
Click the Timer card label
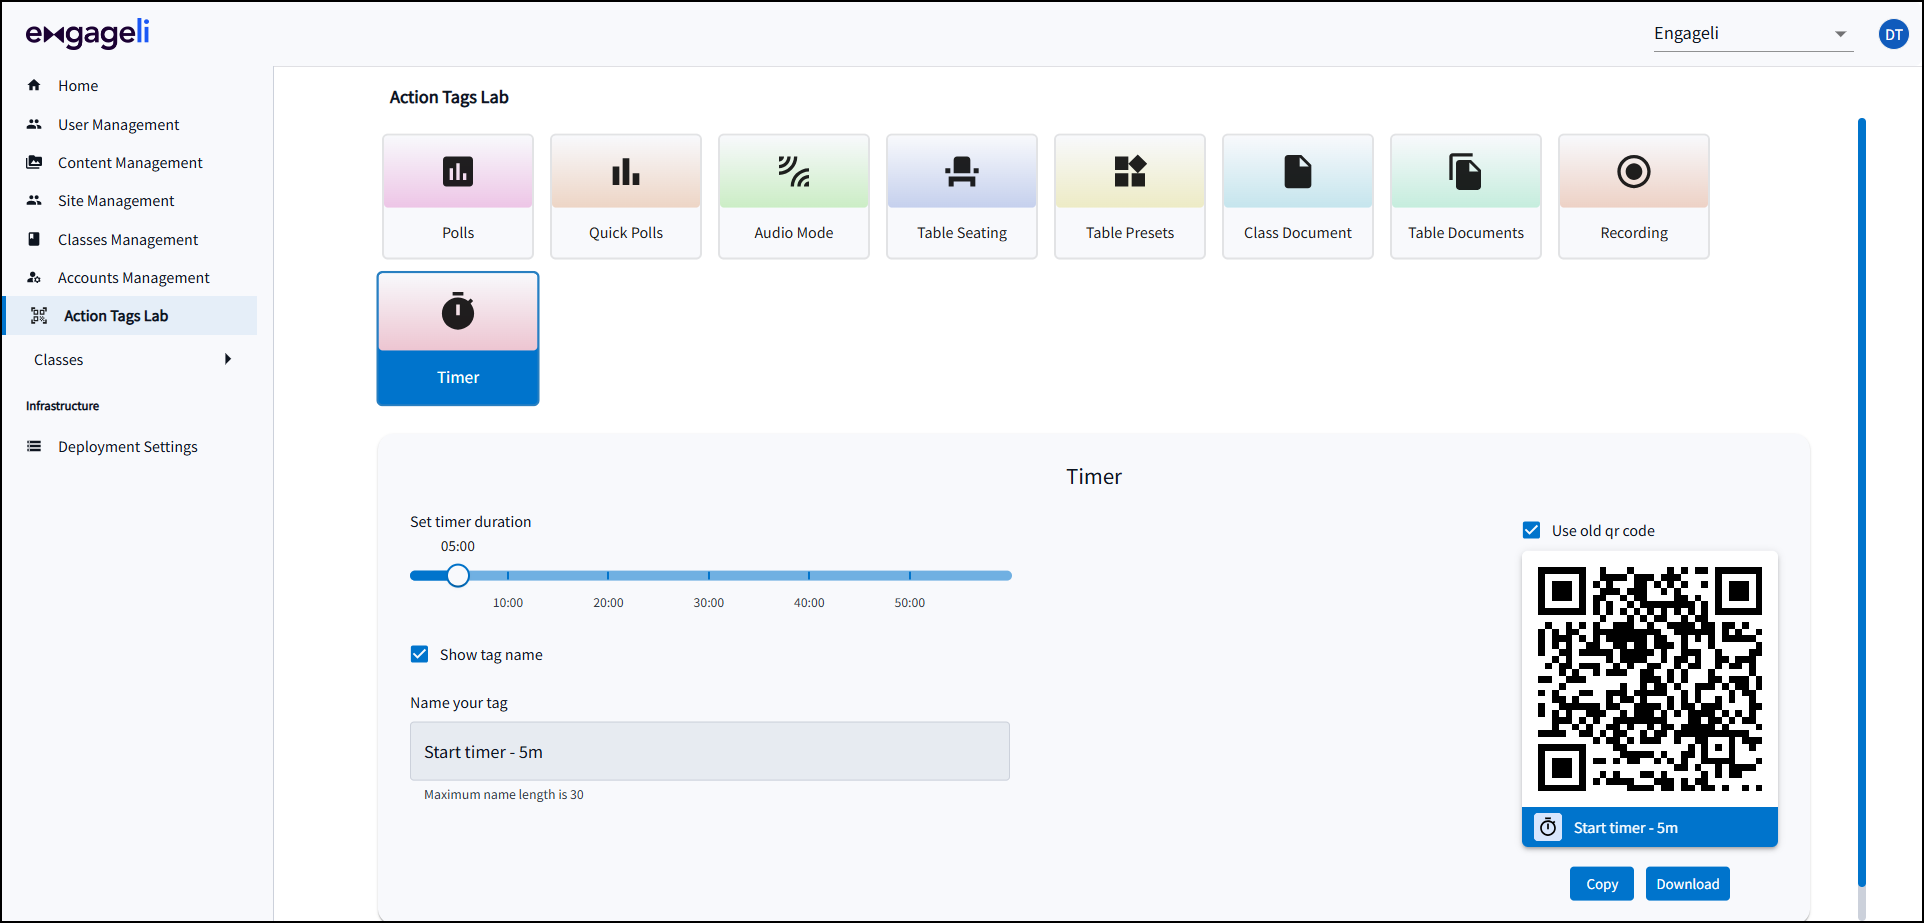click(x=458, y=377)
